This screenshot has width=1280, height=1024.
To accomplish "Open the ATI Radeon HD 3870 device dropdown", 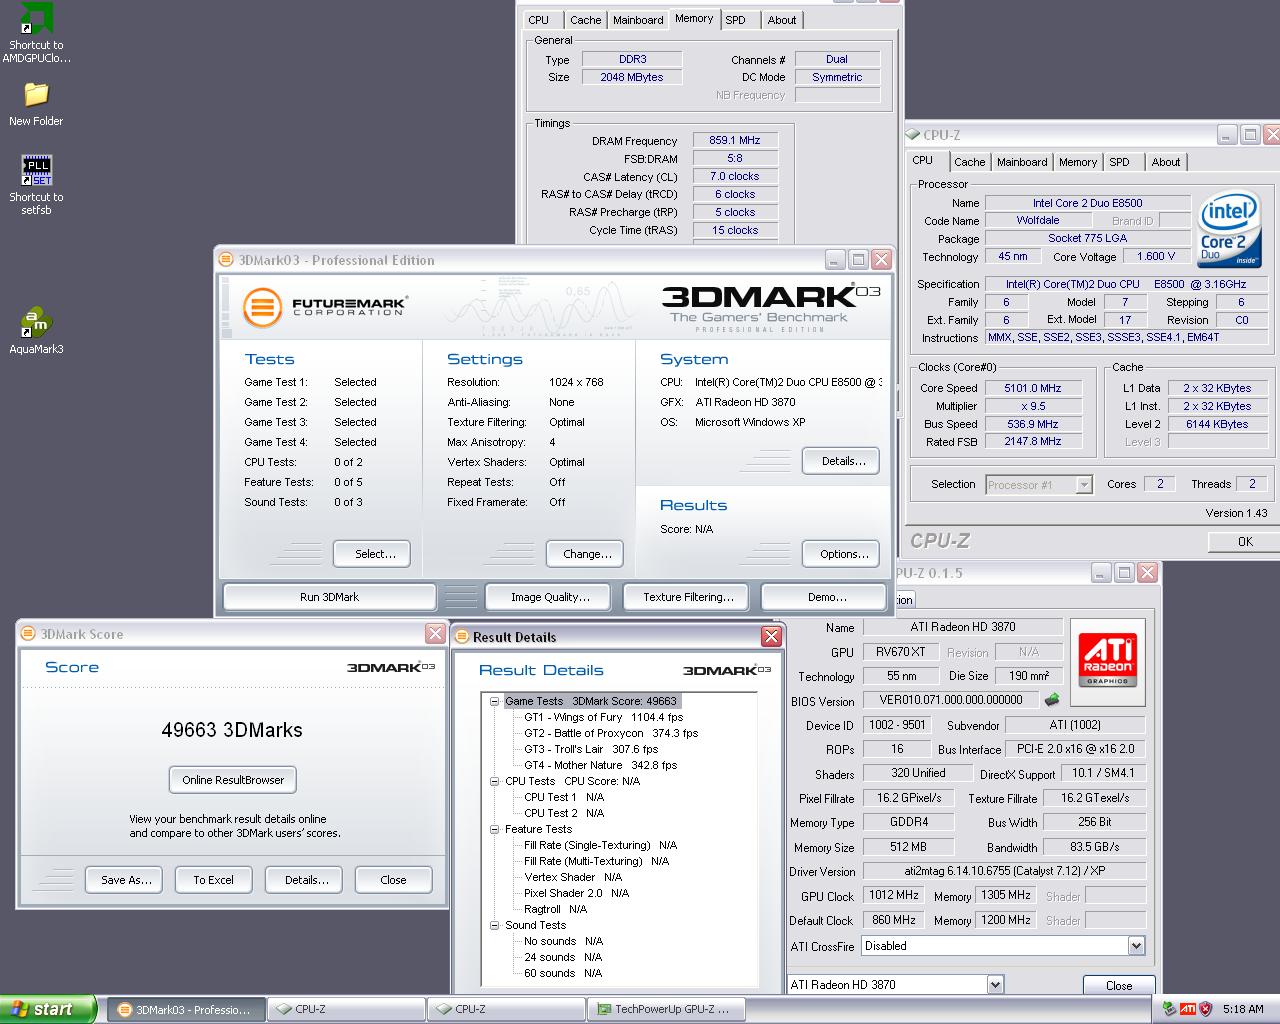I will pos(995,984).
